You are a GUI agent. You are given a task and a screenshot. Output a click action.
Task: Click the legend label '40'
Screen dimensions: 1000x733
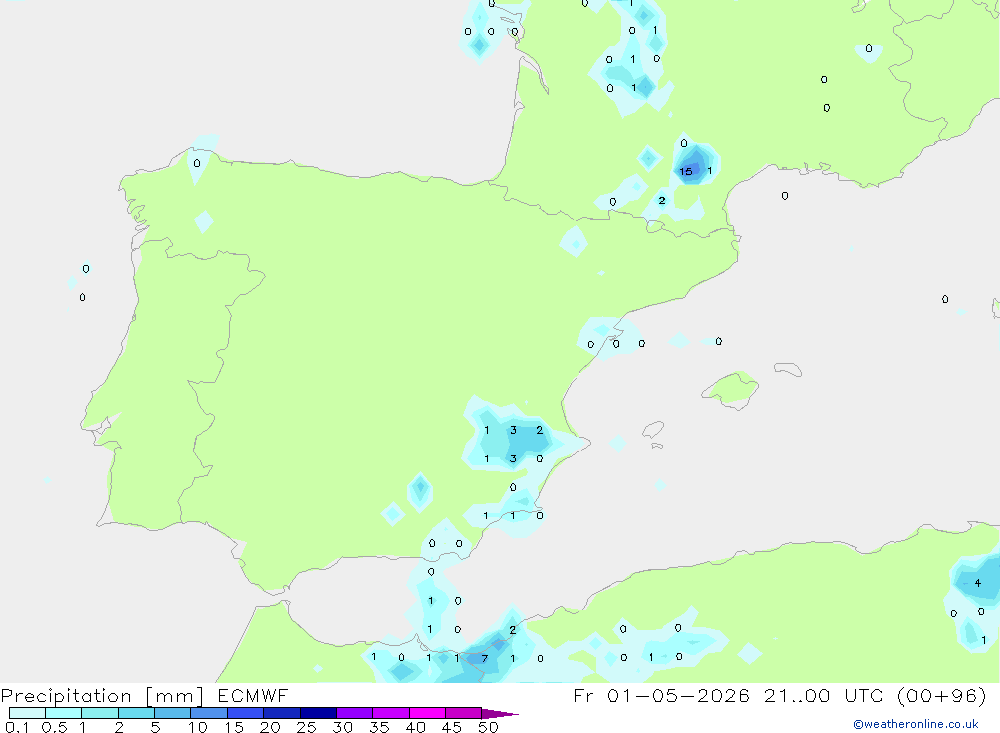(415, 727)
